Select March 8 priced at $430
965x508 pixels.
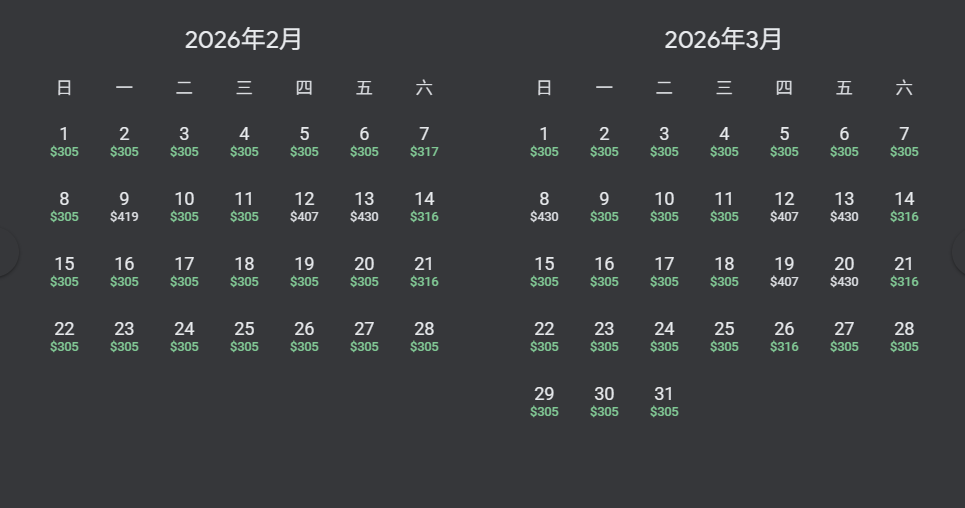(544, 206)
